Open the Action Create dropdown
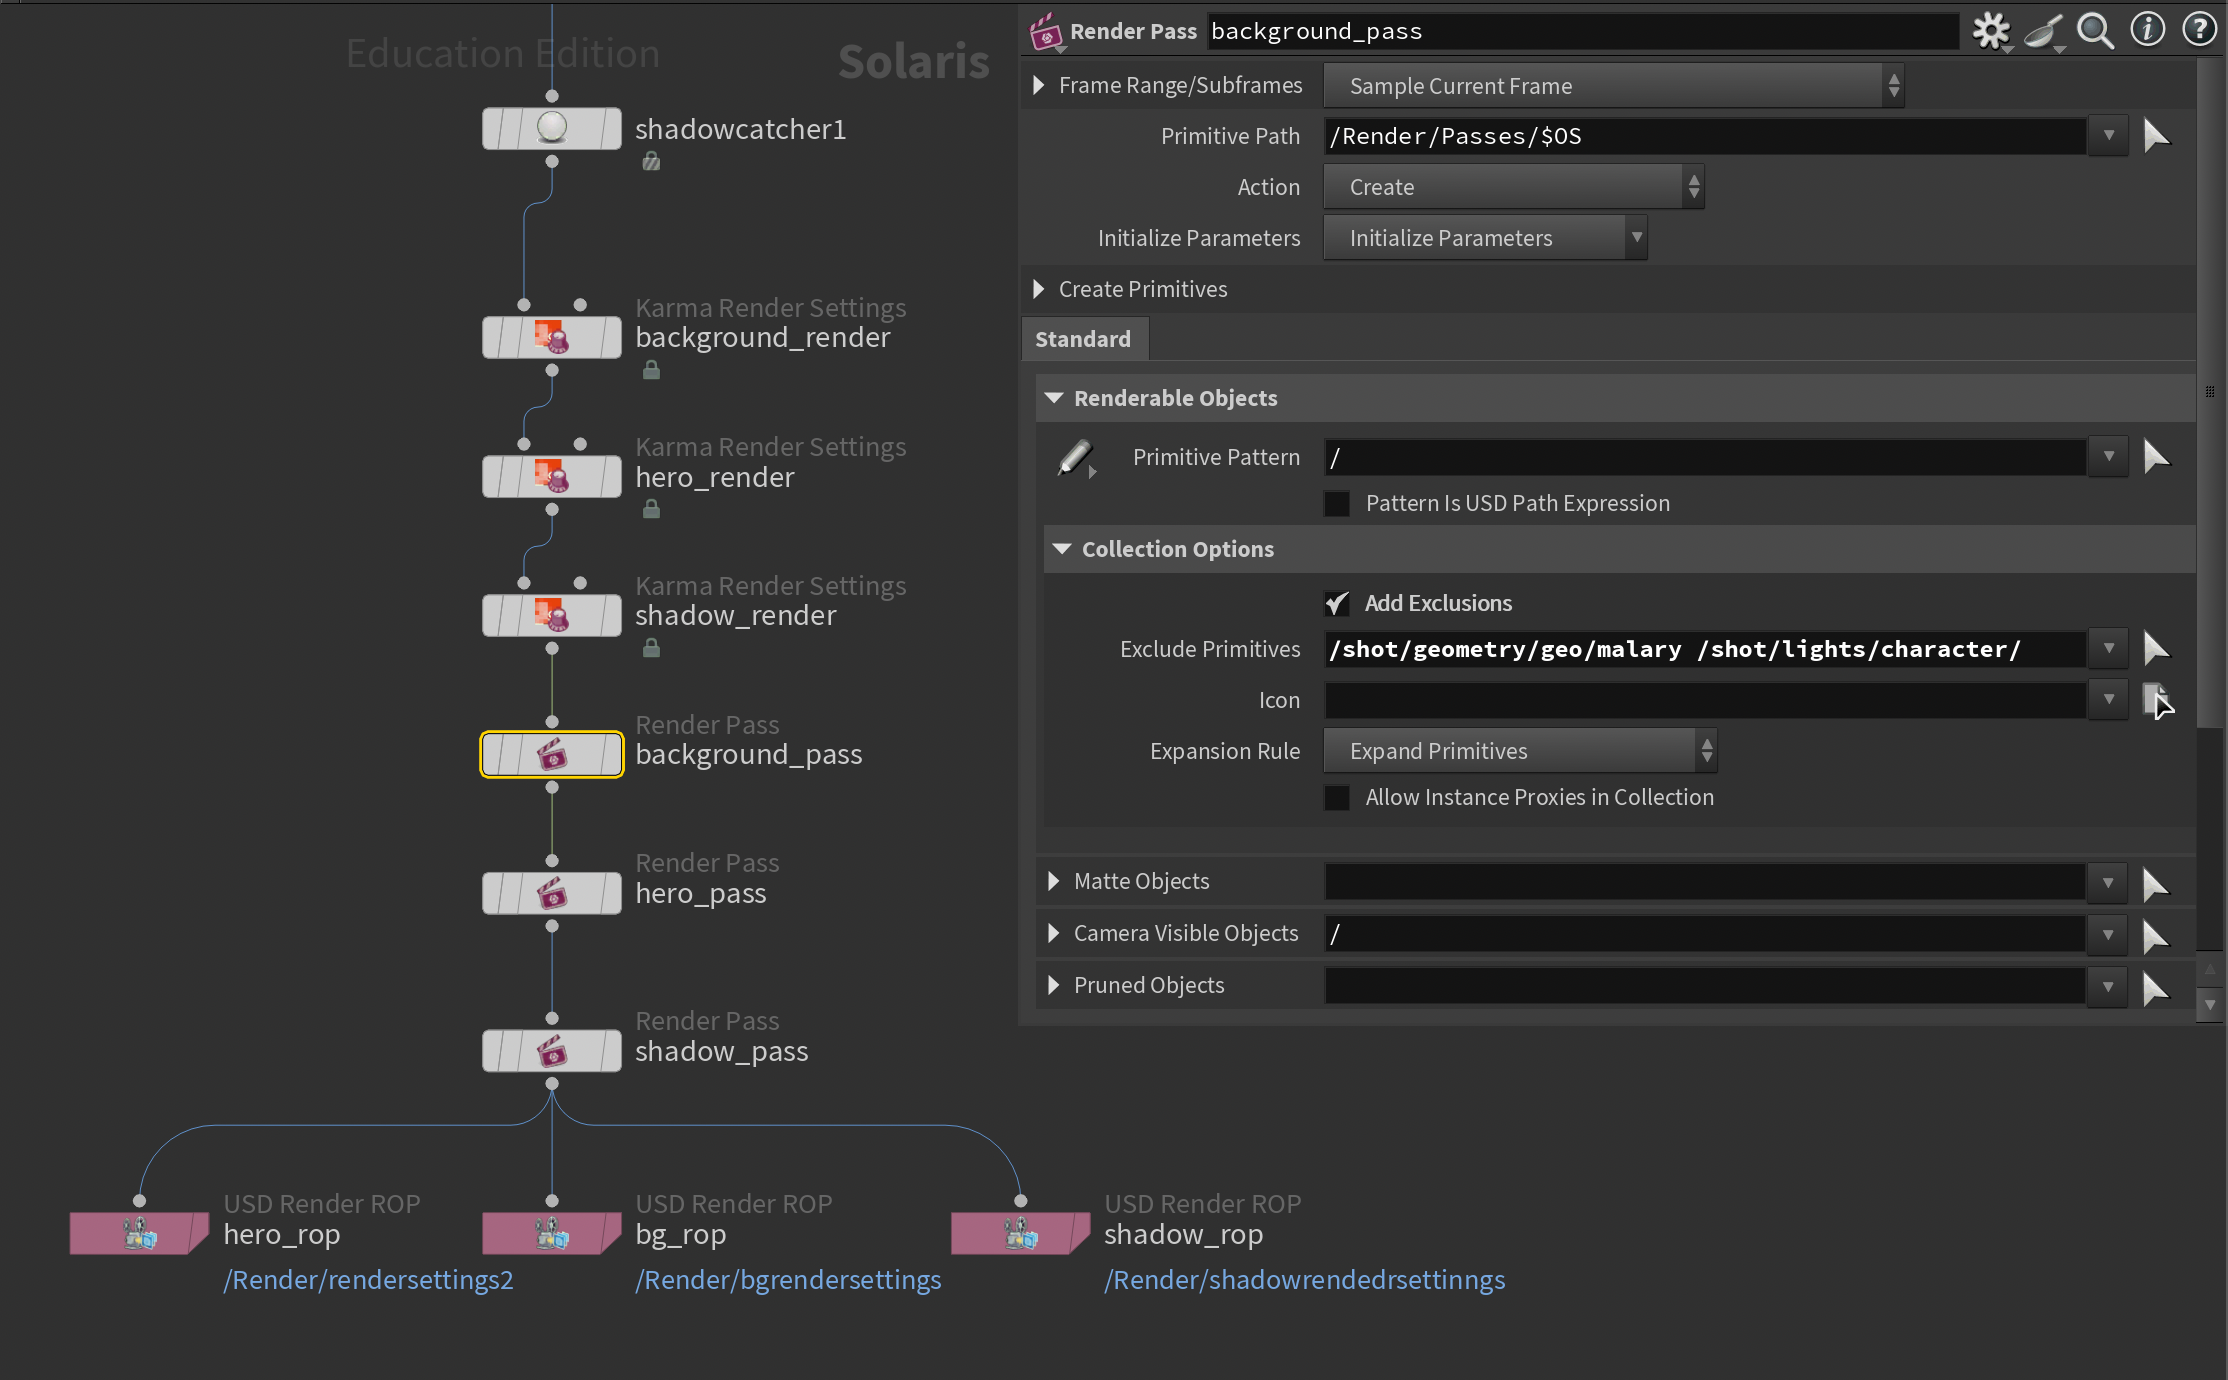 pos(1513,187)
